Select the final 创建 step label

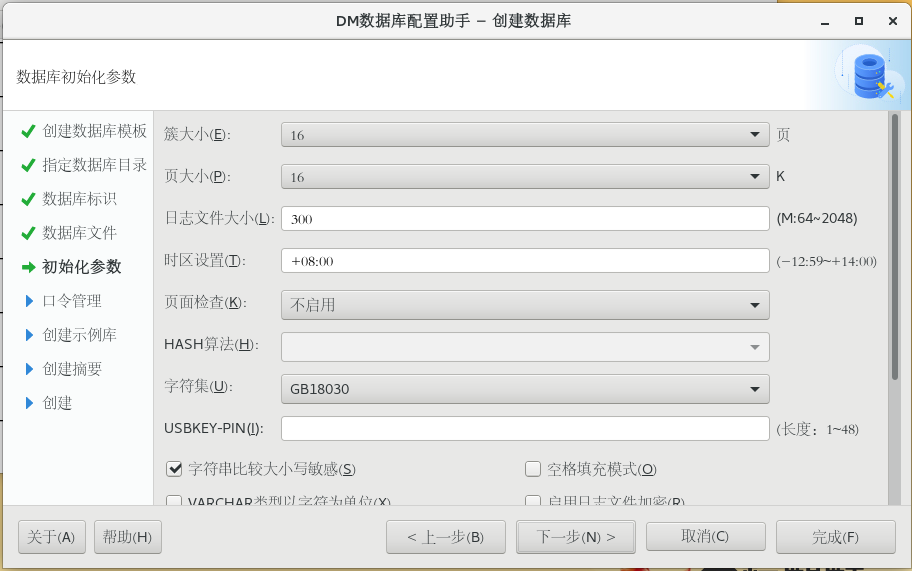(57, 403)
